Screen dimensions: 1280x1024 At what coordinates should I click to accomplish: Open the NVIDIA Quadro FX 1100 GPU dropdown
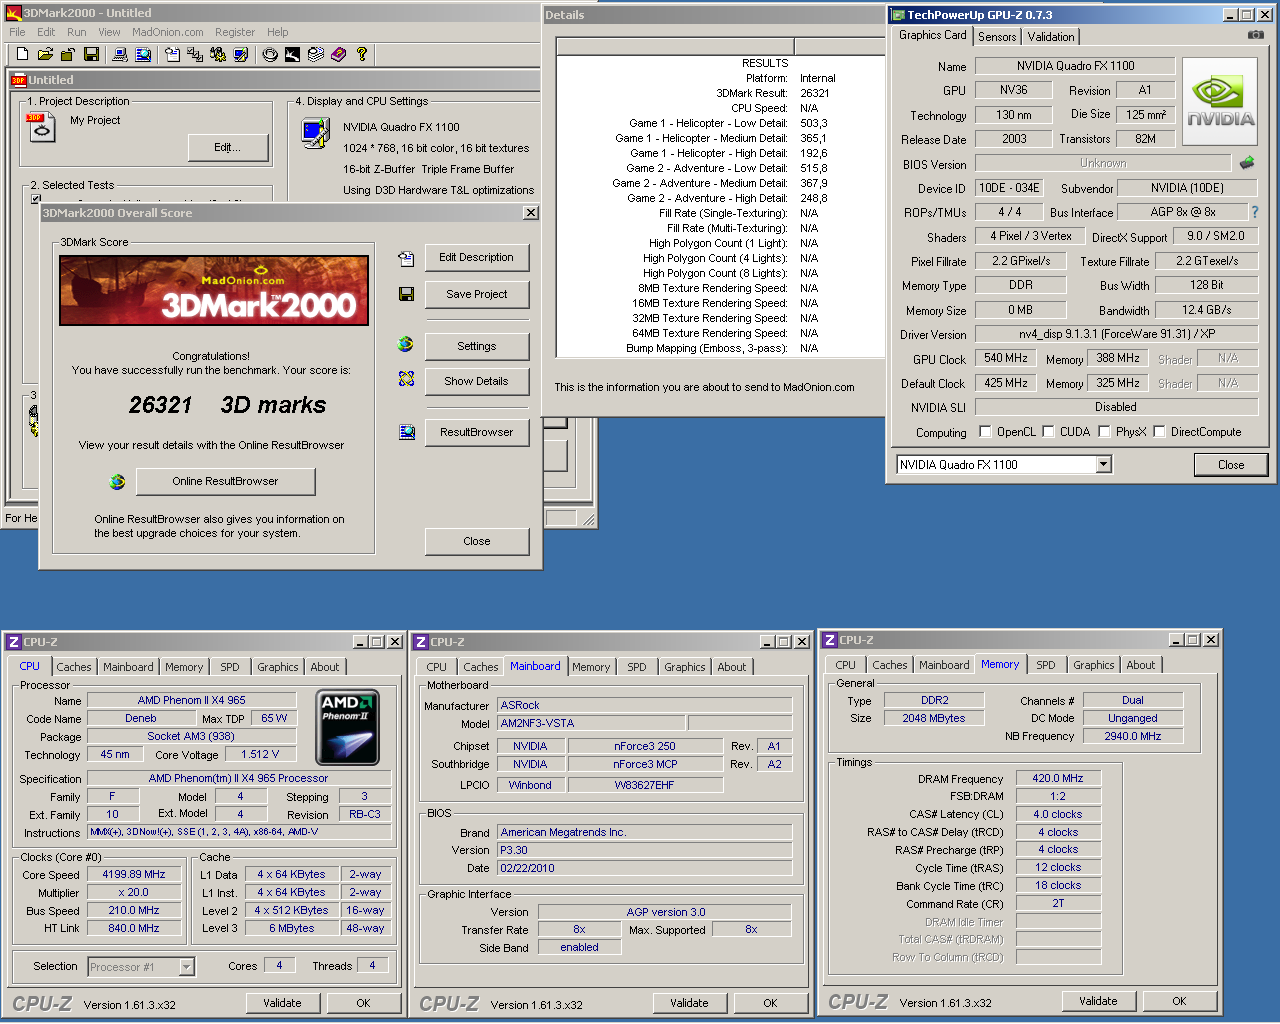pyautogui.click(x=1104, y=464)
